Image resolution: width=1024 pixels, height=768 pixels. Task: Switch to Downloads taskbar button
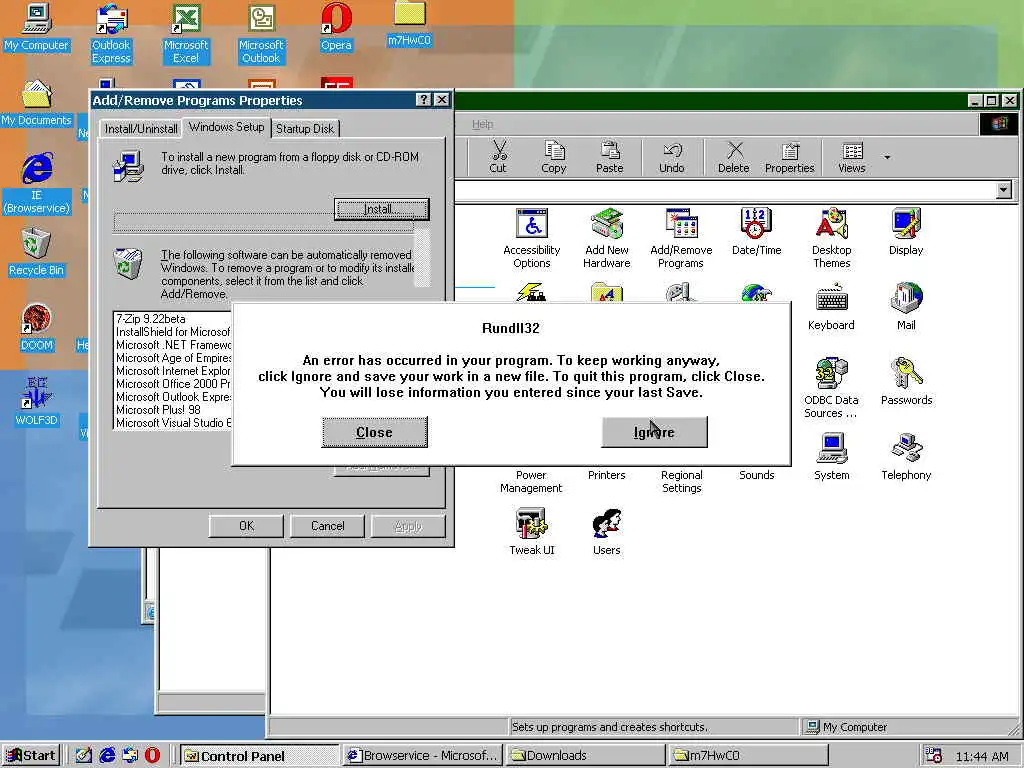pyautogui.click(x=586, y=756)
